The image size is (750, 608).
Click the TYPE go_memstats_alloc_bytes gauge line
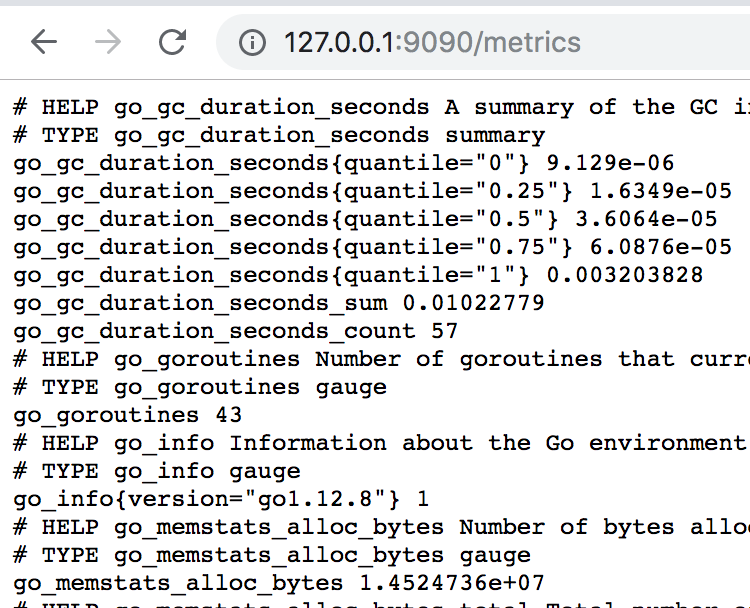click(272, 555)
